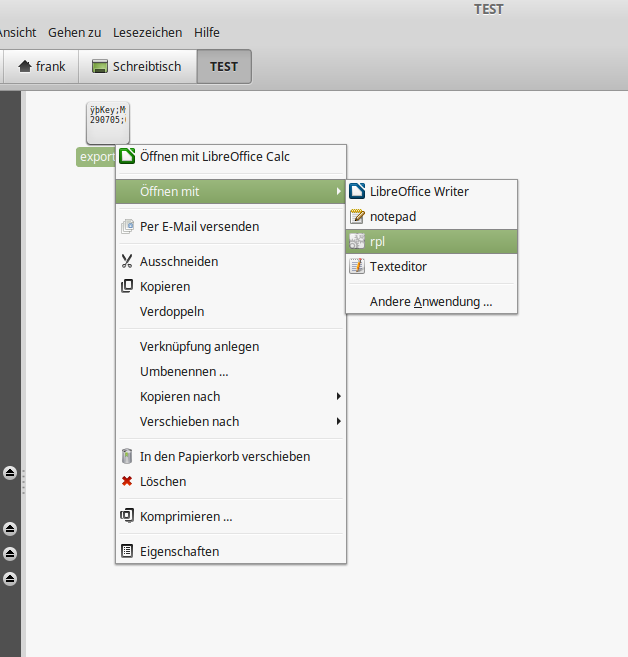The width and height of the screenshot is (628, 657).
Task: Click the e-mail send icon
Action: click(x=127, y=226)
